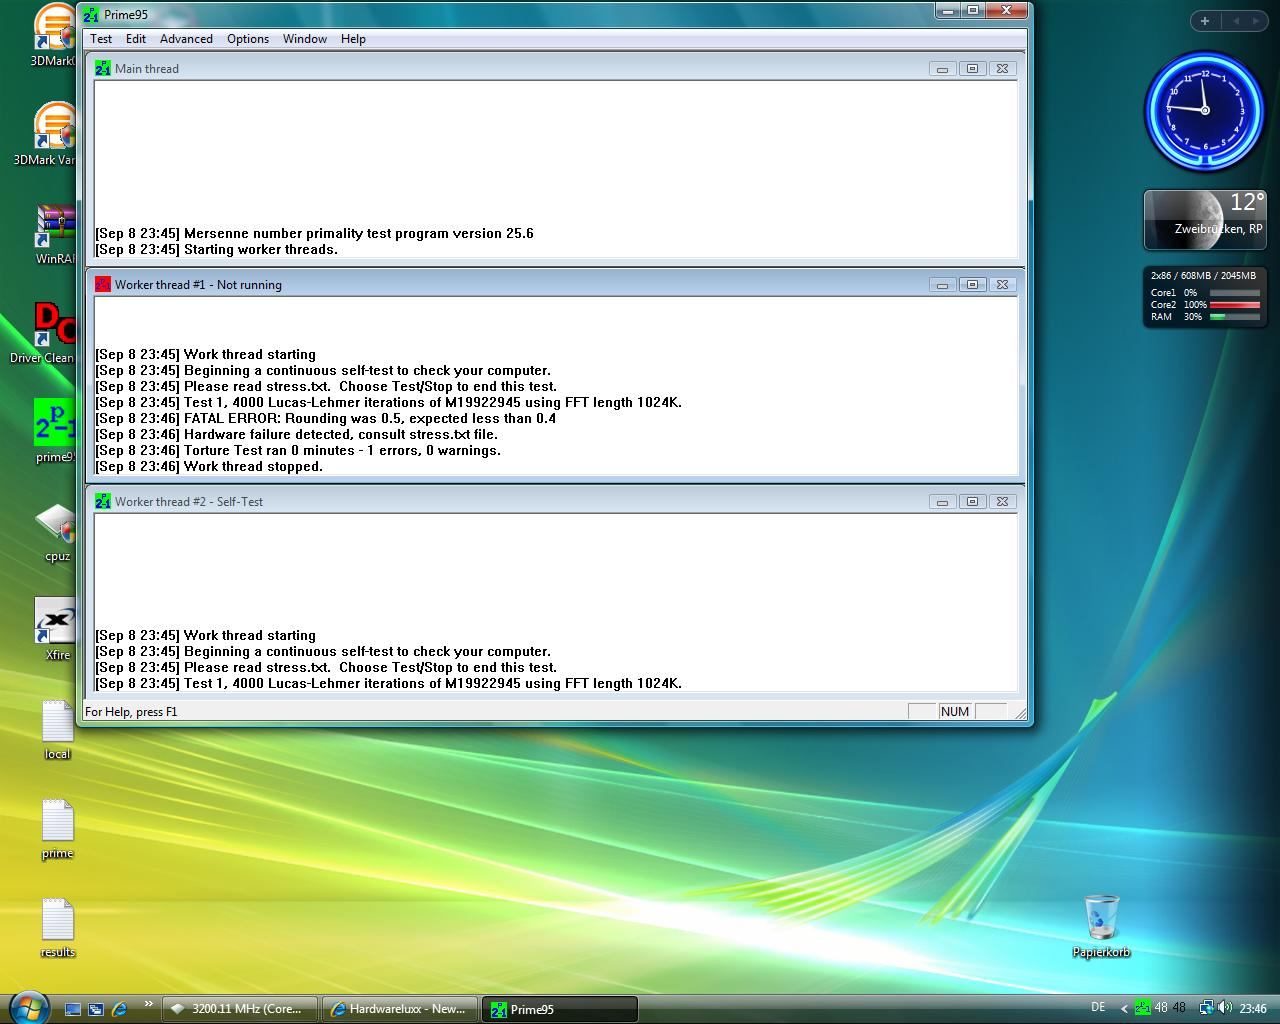Click 'Torture Test ran 0 minutes' line
This screenshot has height=1024, width=1280.
(x=298, y=450)
